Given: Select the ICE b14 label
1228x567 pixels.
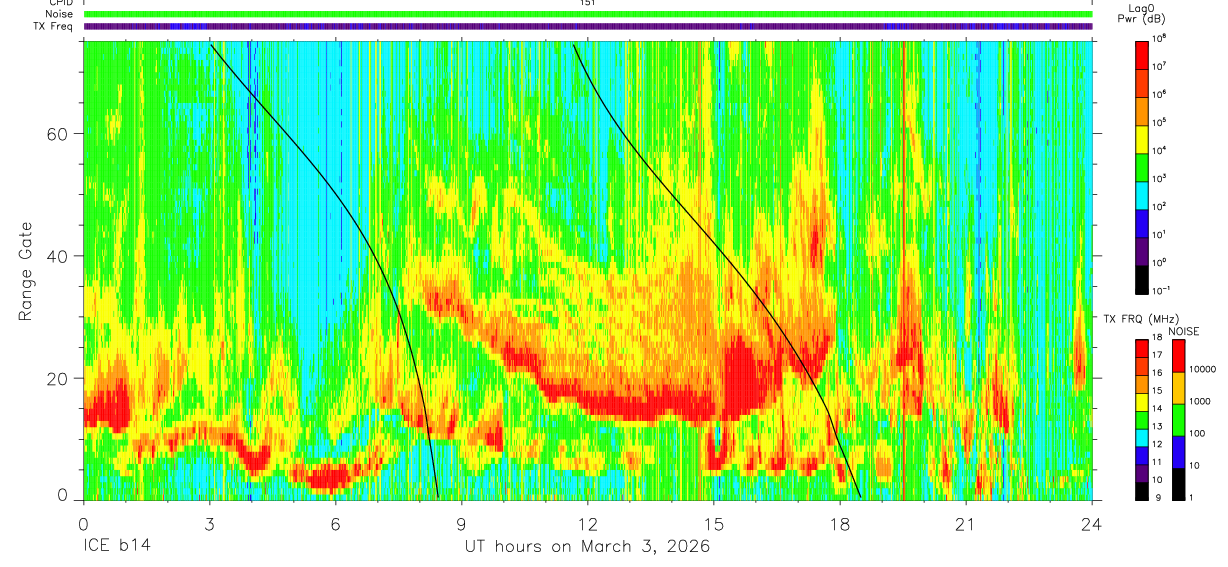Looking at the screenshot, I should pyautogui.click(x=115, y=547).
